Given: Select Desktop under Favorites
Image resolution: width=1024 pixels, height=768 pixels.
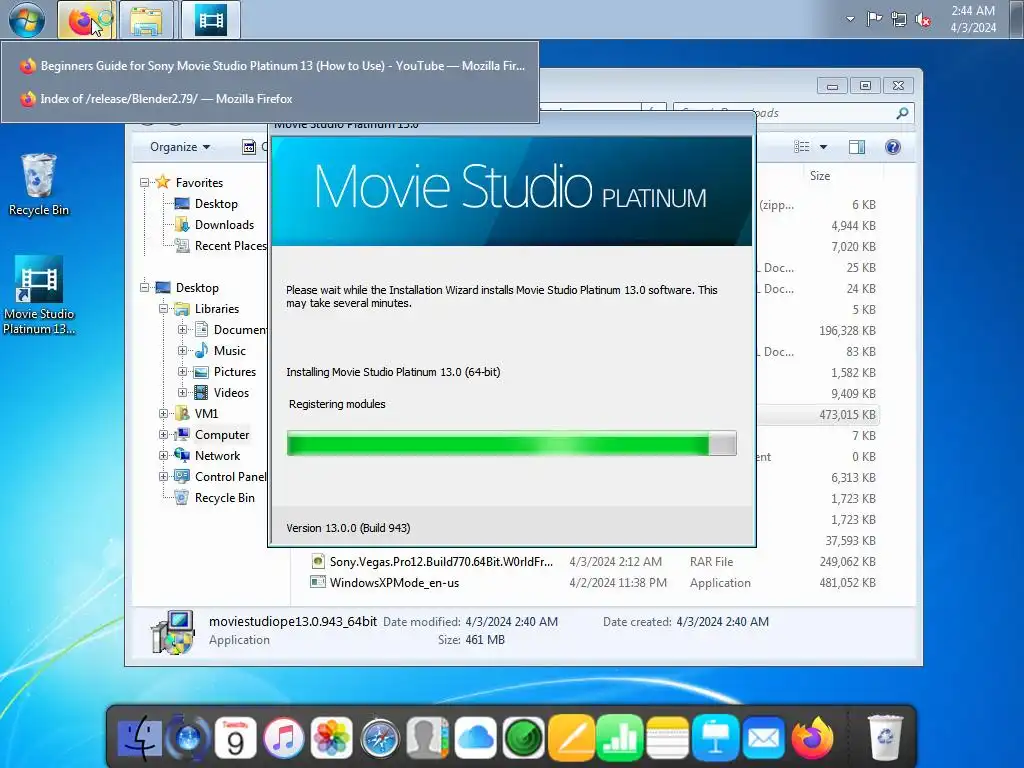Looking at the screenshot, I should click(x=216, y=204).
